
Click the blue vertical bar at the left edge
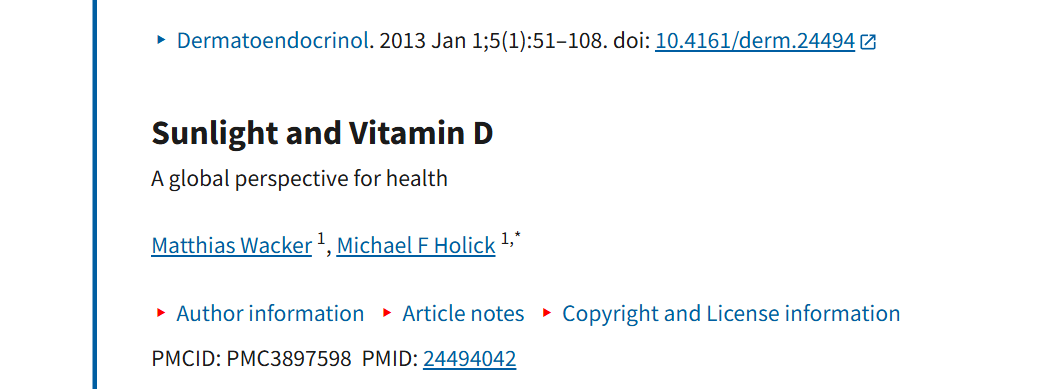(95, 194)
